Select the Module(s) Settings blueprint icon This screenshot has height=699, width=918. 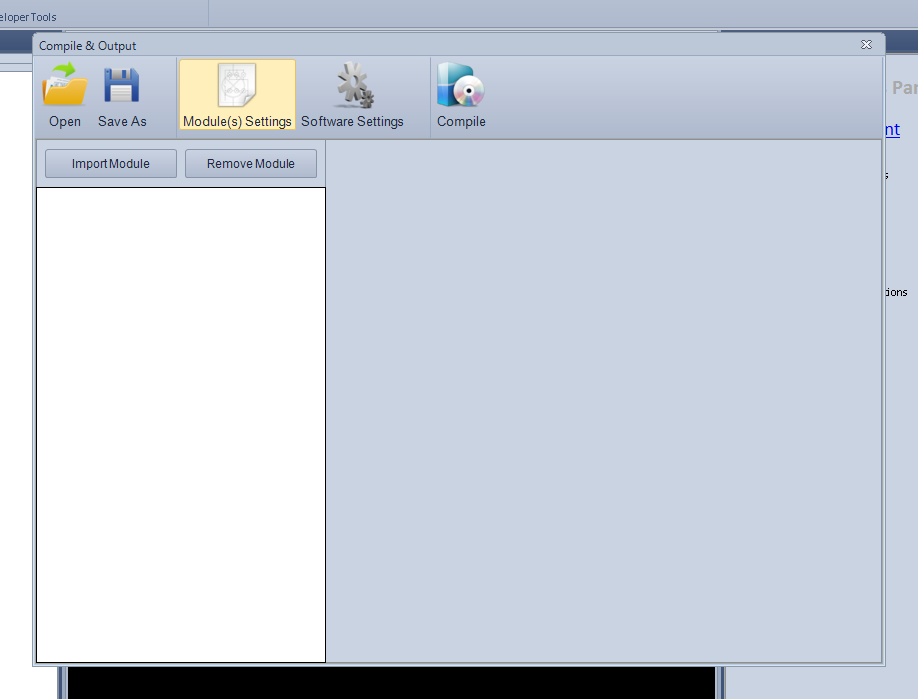pyautogui.click(x=237, y=85)
